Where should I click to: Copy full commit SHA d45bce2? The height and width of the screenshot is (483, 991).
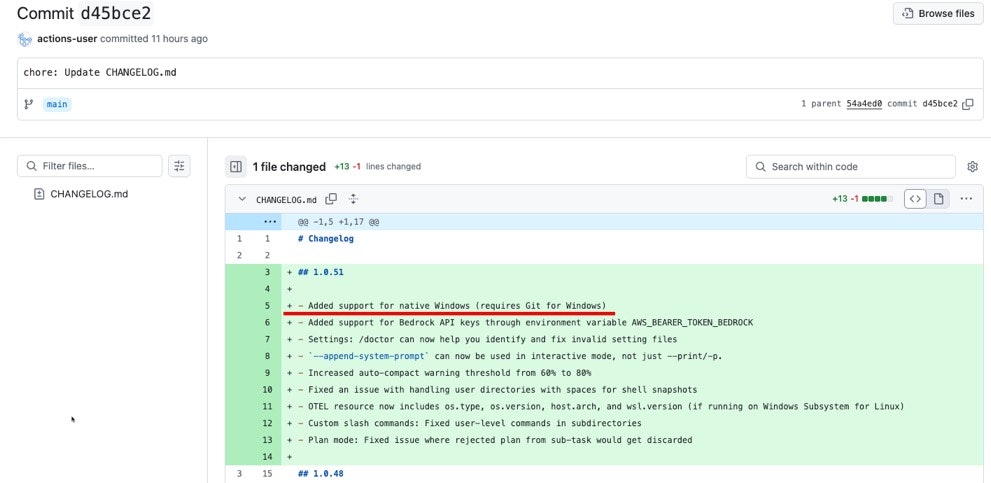click(968, 104)
